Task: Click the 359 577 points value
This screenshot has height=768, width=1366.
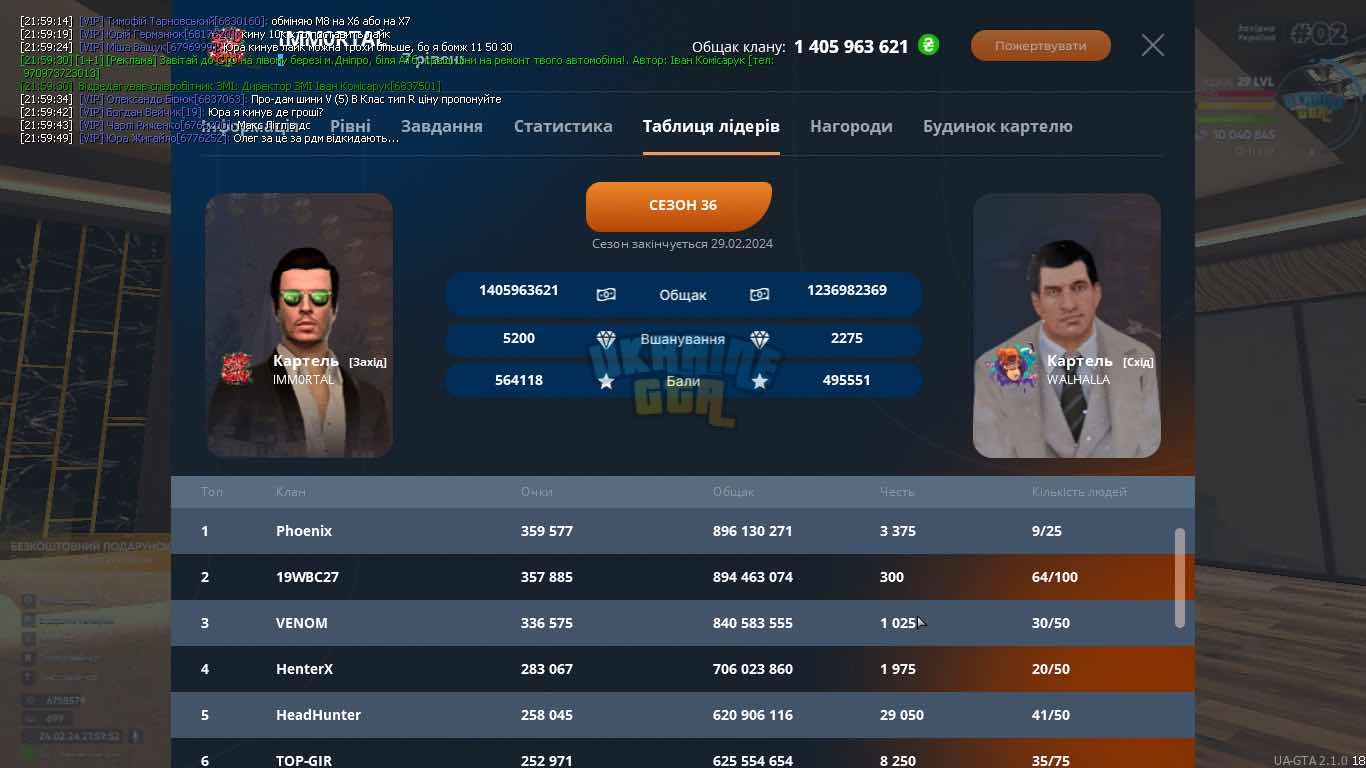Action: click(547, 531)
